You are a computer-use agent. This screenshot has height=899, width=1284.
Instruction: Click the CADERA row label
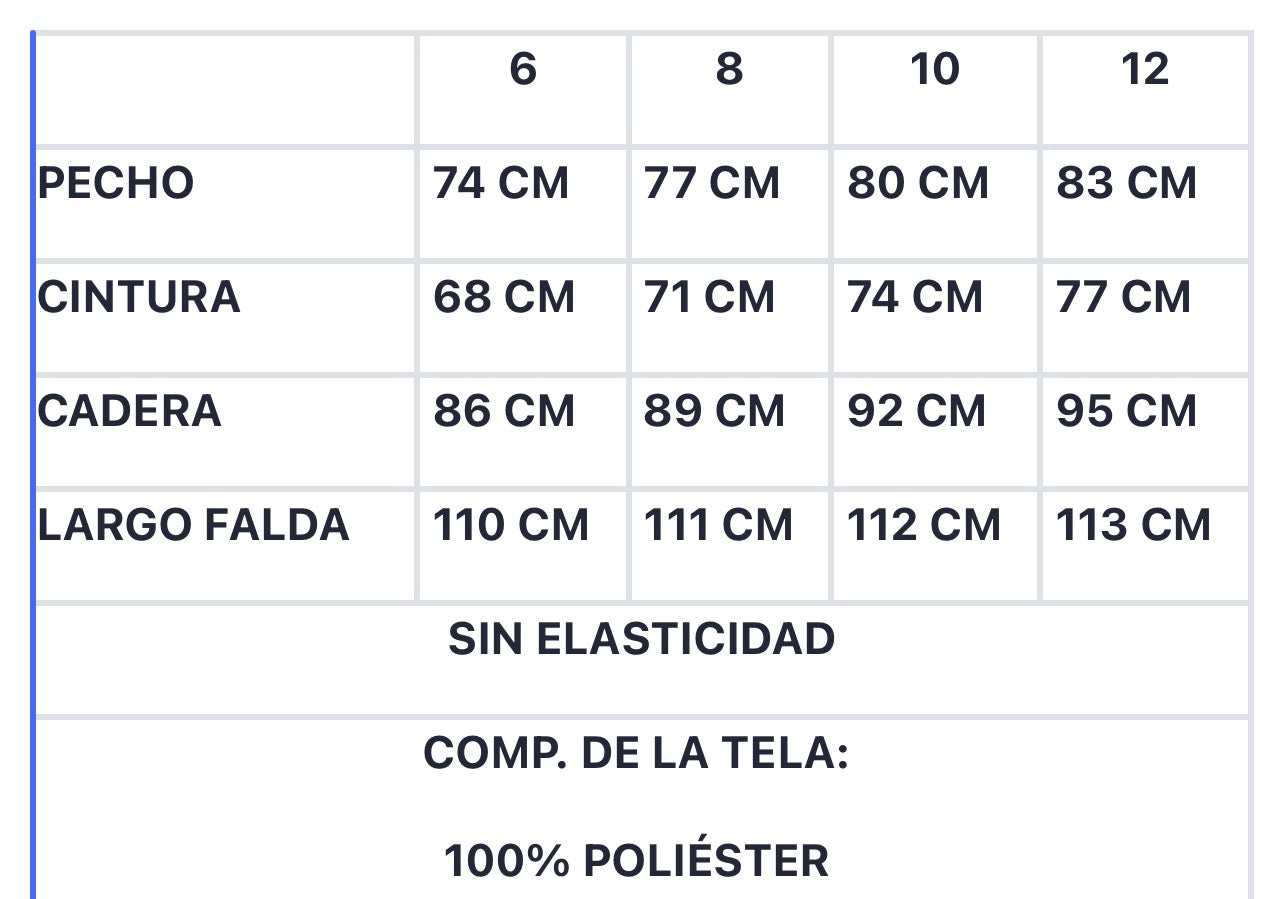point(129,412)
